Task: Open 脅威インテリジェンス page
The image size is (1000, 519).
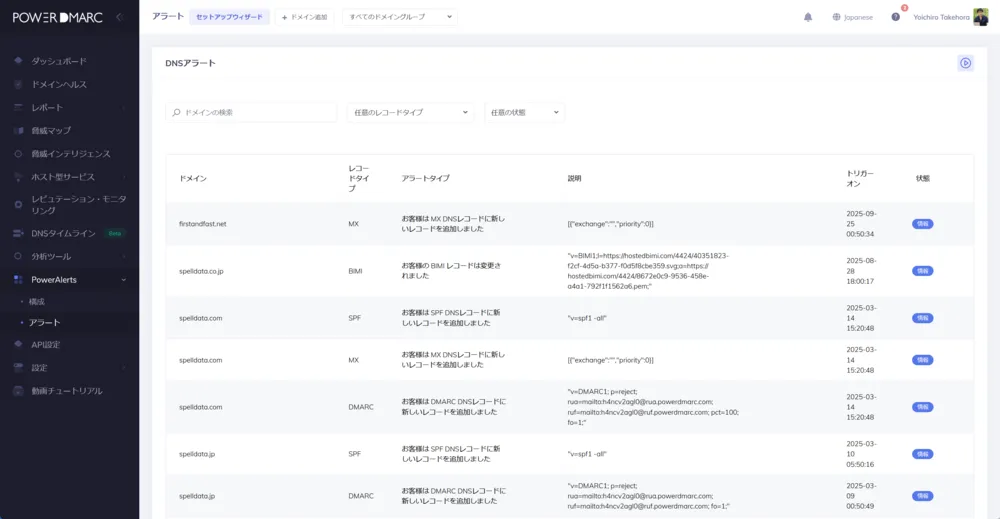Action: click(x=70, y=154)
